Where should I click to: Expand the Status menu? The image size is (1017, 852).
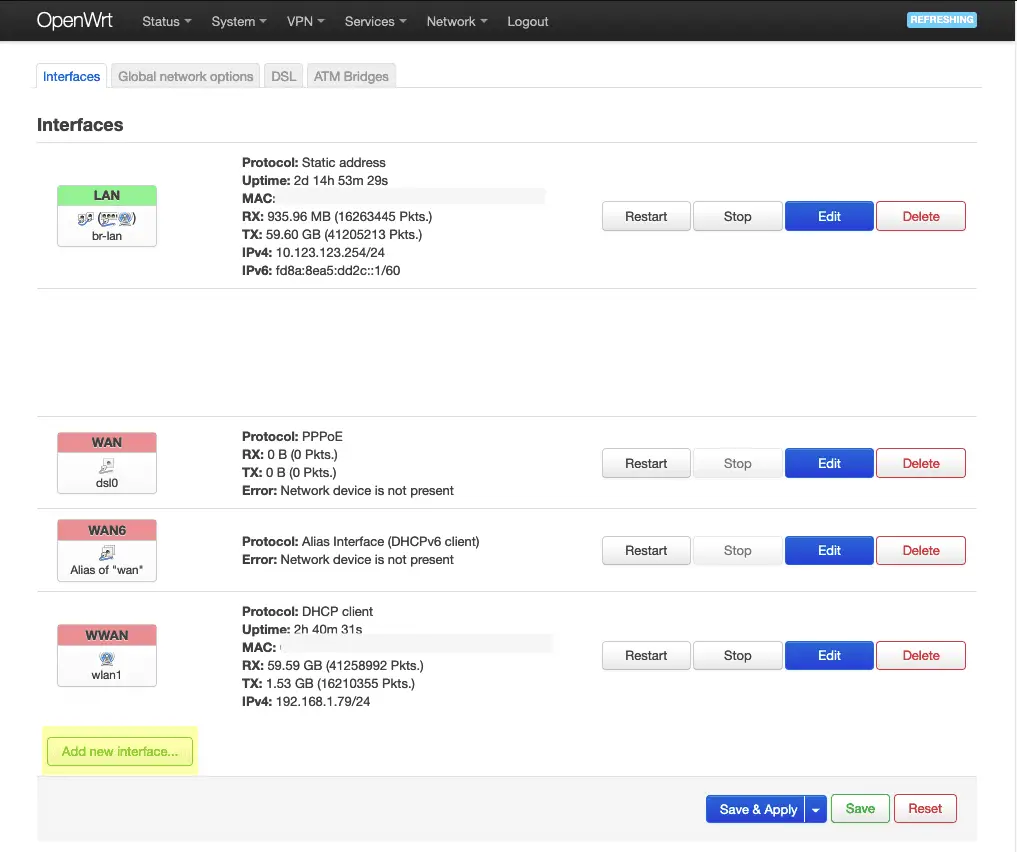pyautogui.click(x=167, y=21)
